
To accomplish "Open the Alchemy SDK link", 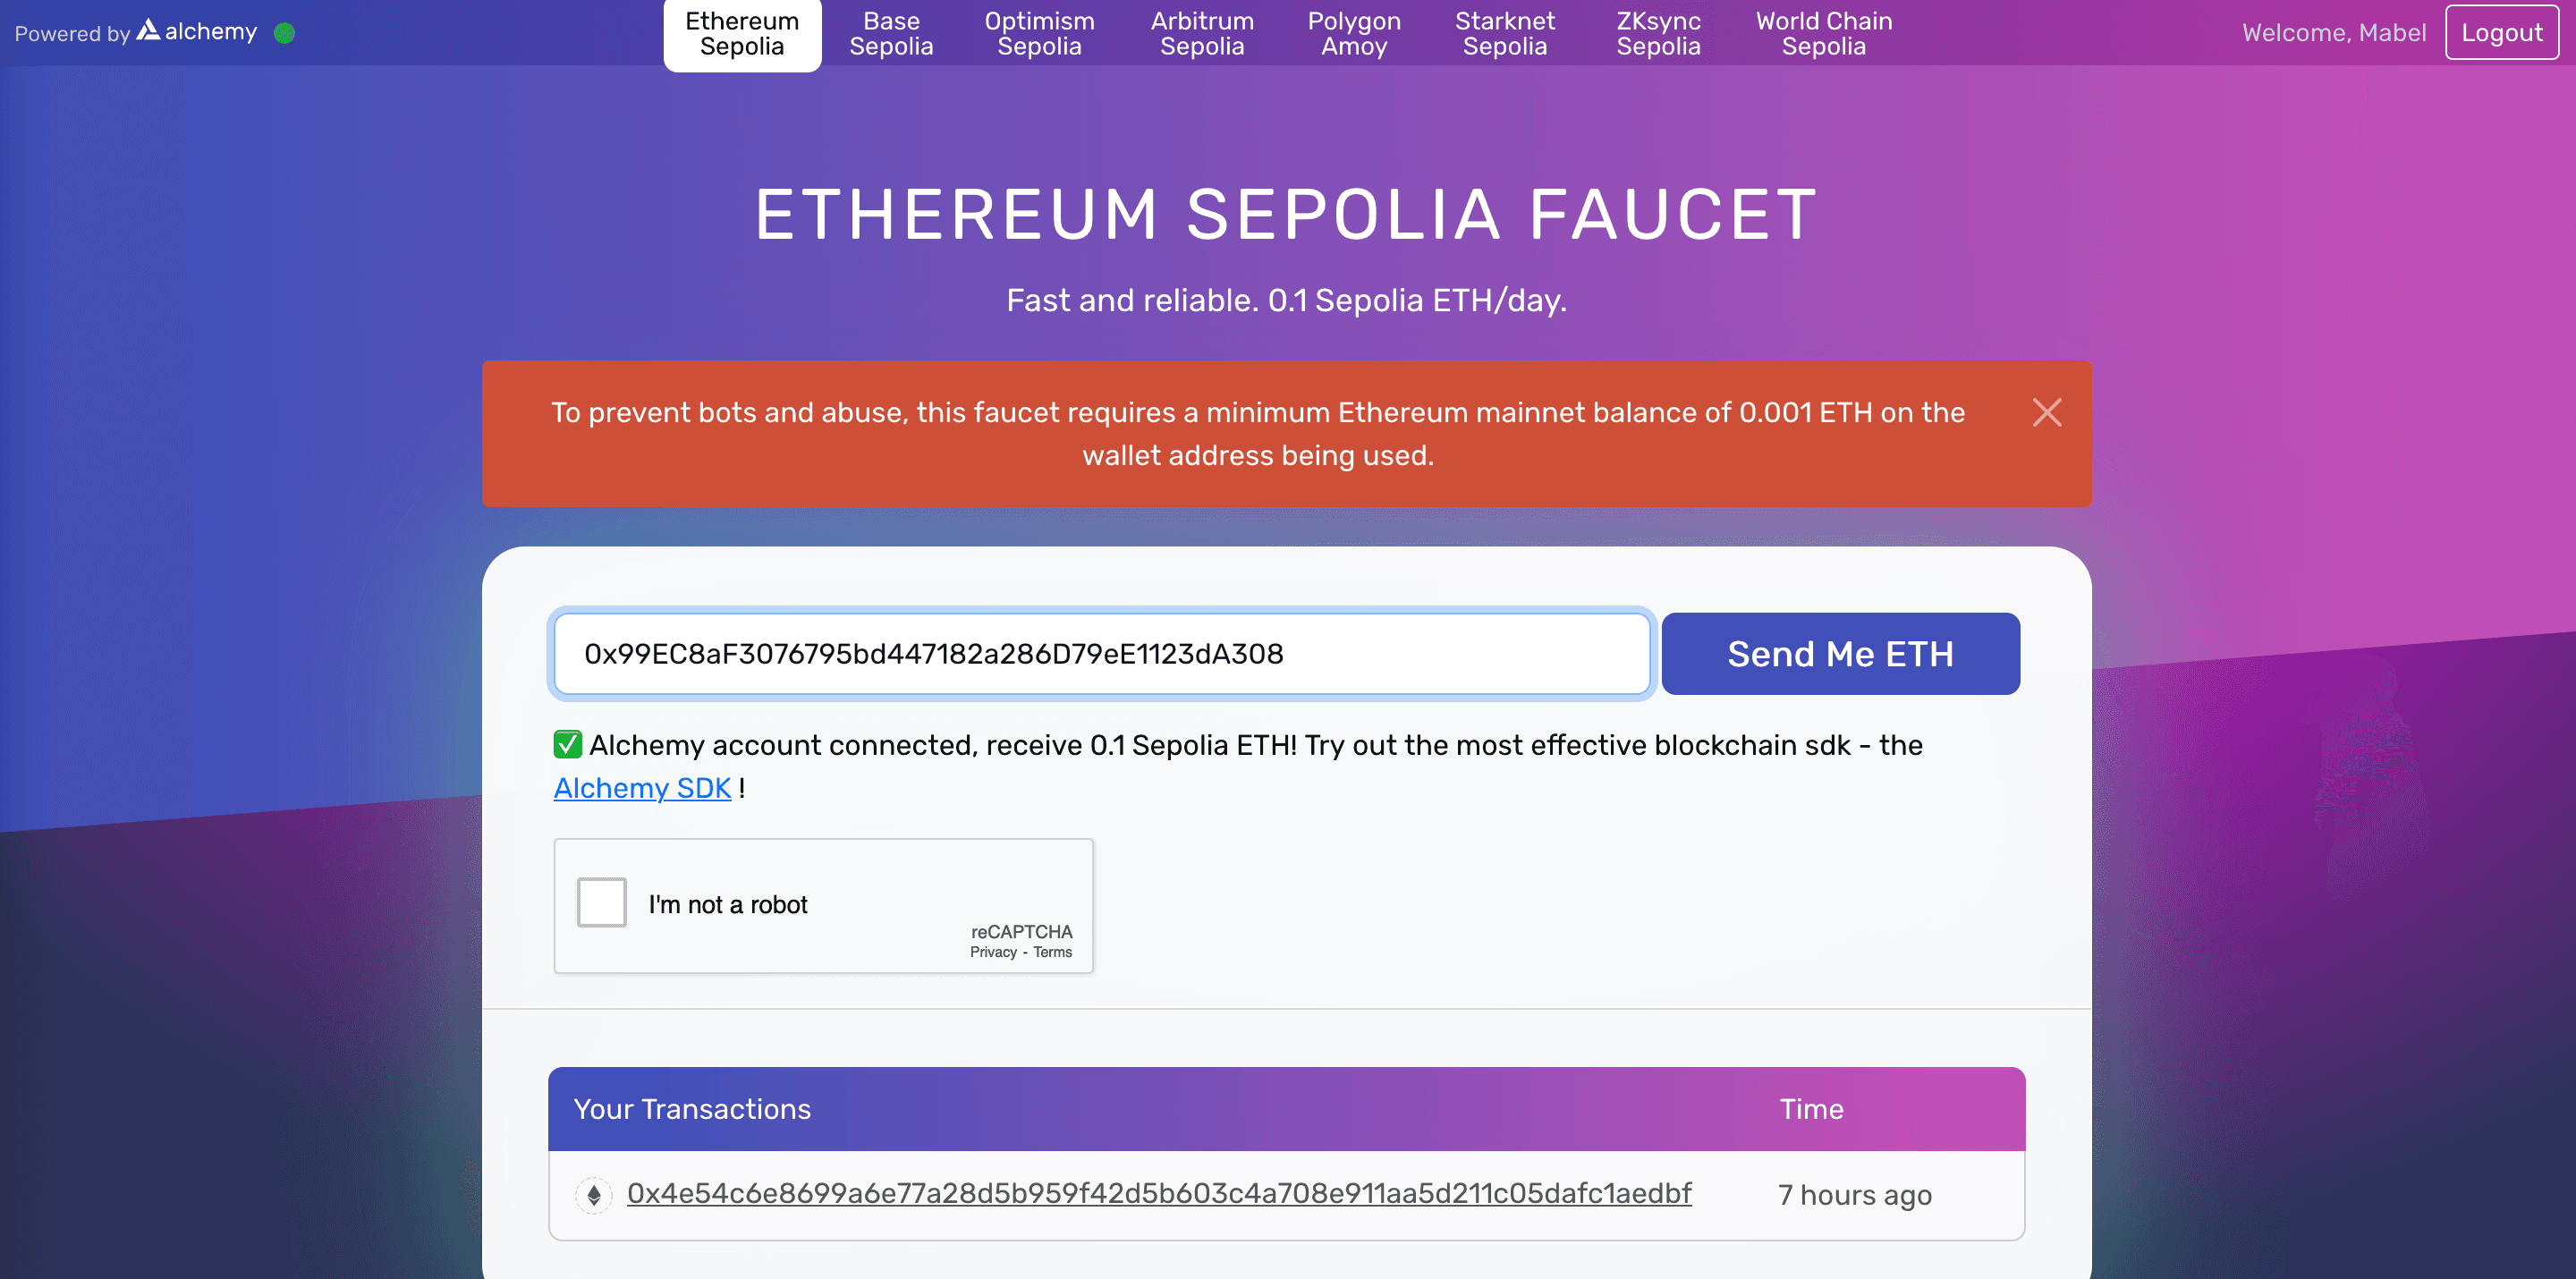I will [642, 788].
